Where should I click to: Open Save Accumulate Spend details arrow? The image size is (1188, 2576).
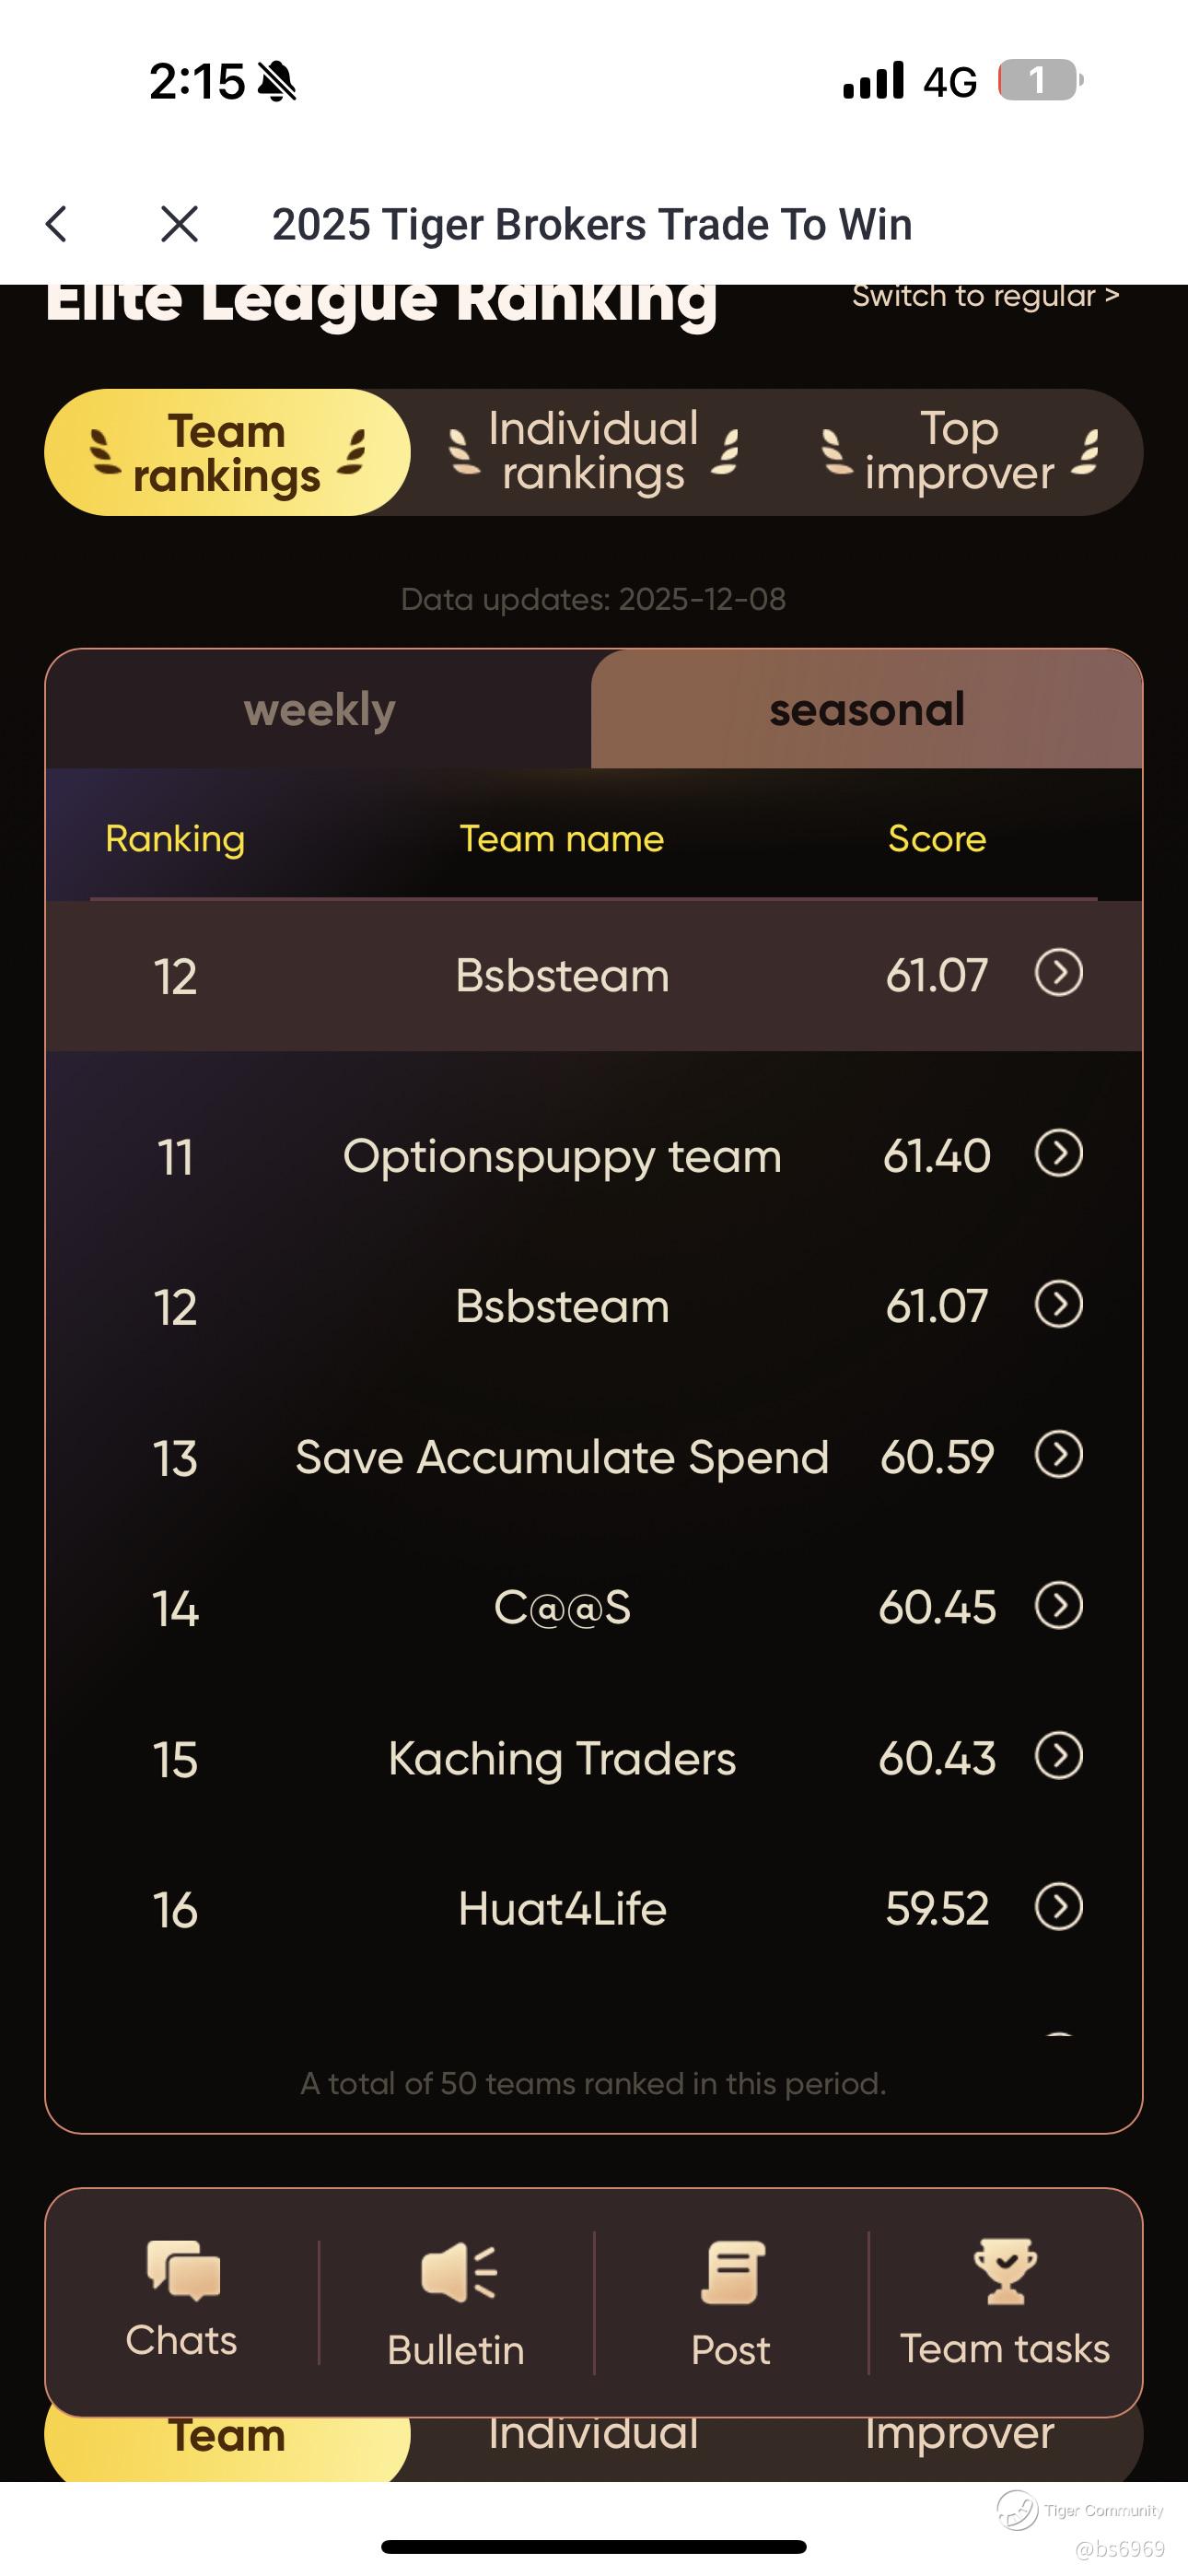tap(1059, 1455)
